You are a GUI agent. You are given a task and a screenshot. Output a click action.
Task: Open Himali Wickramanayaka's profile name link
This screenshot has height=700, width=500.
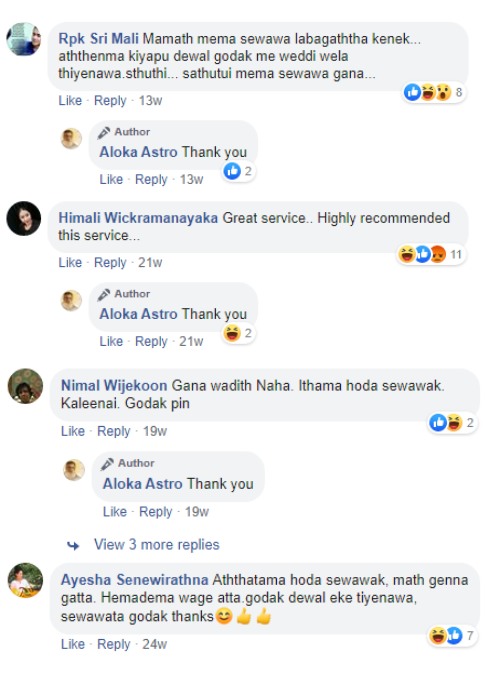point(138,218)
